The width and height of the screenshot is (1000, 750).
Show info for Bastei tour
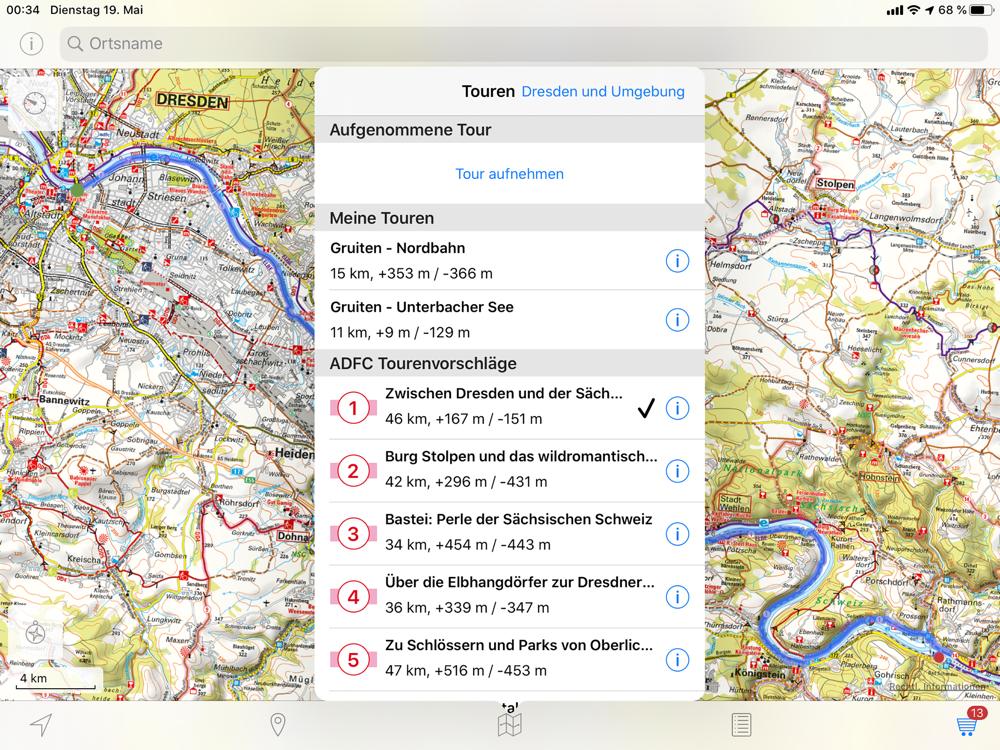pos(677,534)
